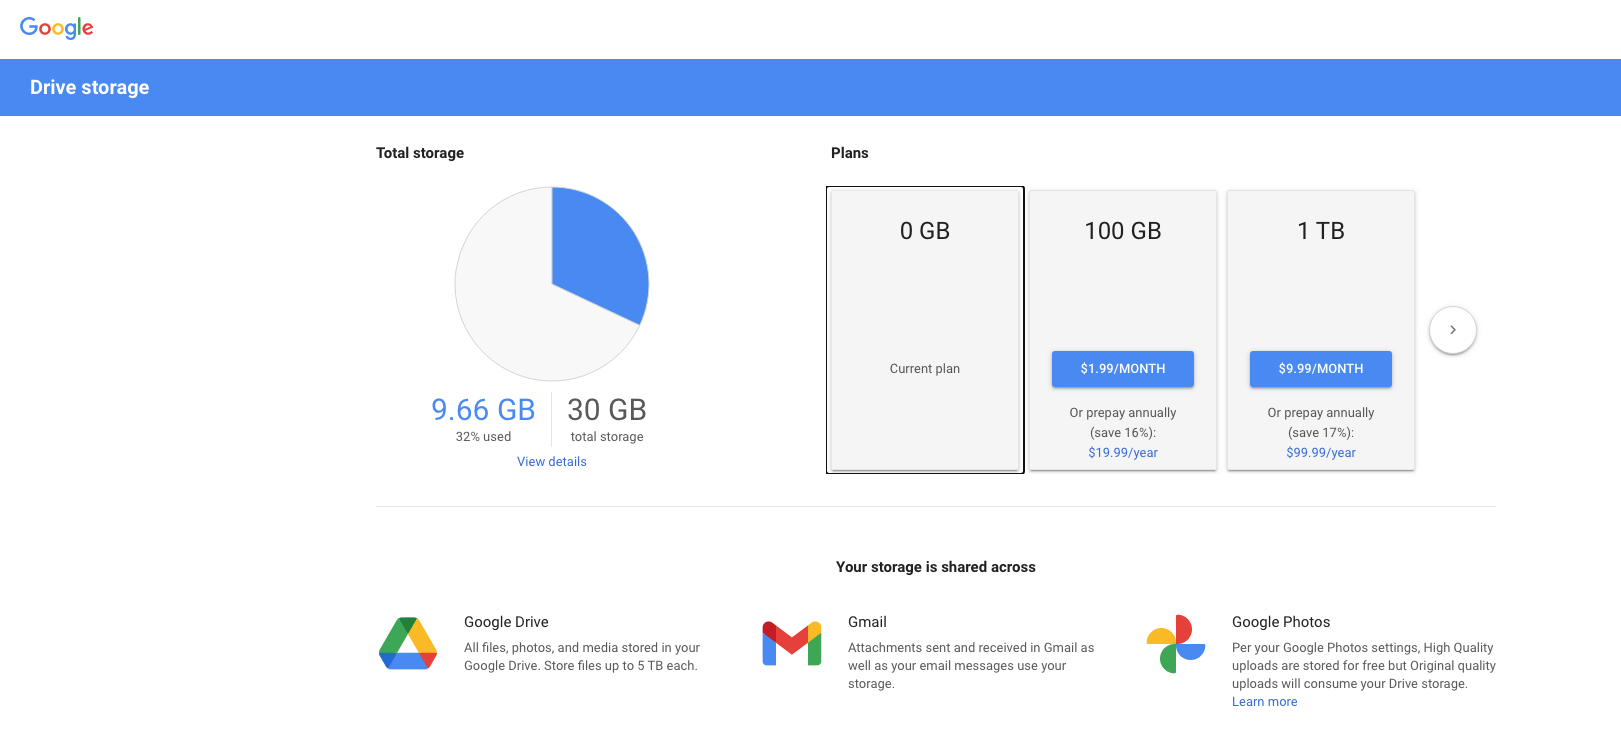This screenshot has height=751, width=1621.
Task: Click the 100 GB plan heading
Action: coord(1123,231)
